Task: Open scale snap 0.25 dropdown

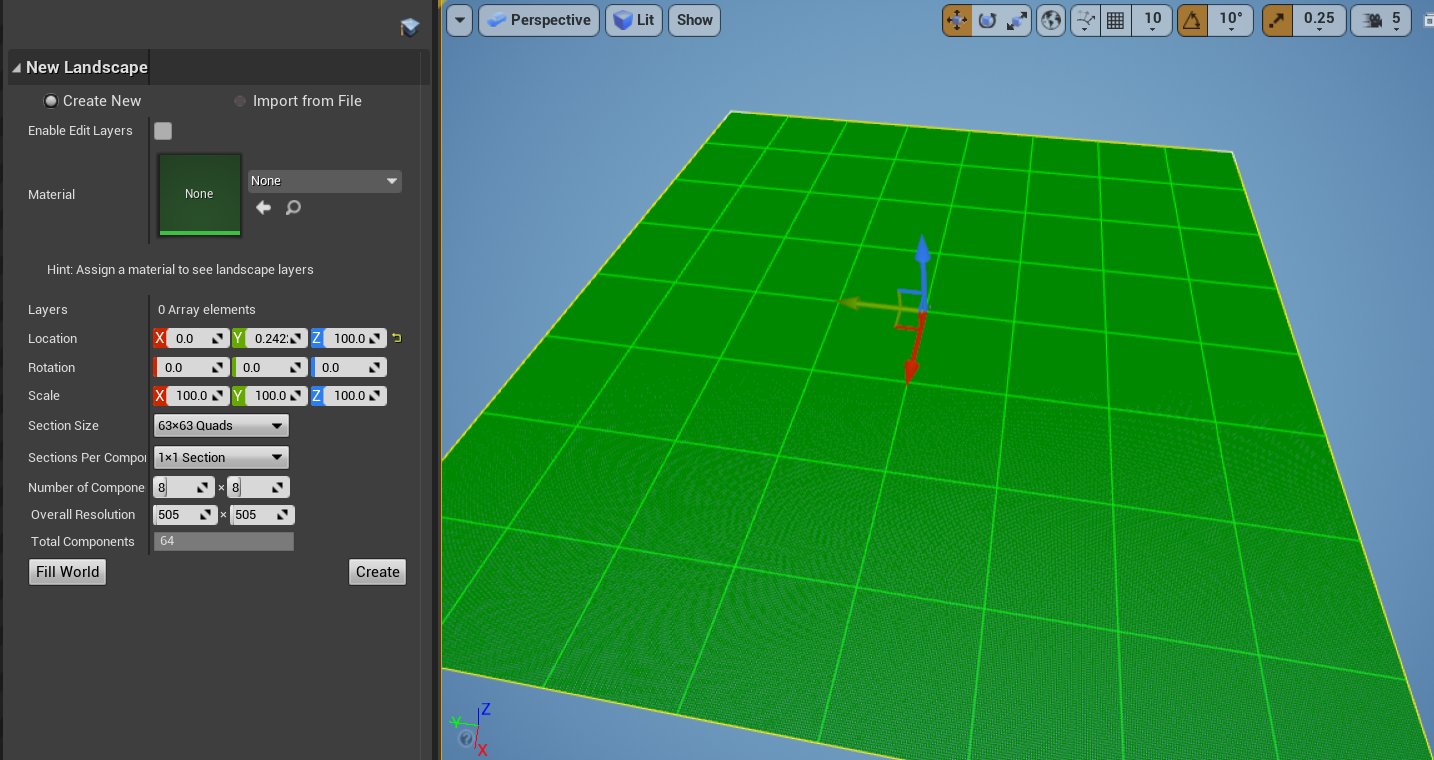Action: (1319, 20)
